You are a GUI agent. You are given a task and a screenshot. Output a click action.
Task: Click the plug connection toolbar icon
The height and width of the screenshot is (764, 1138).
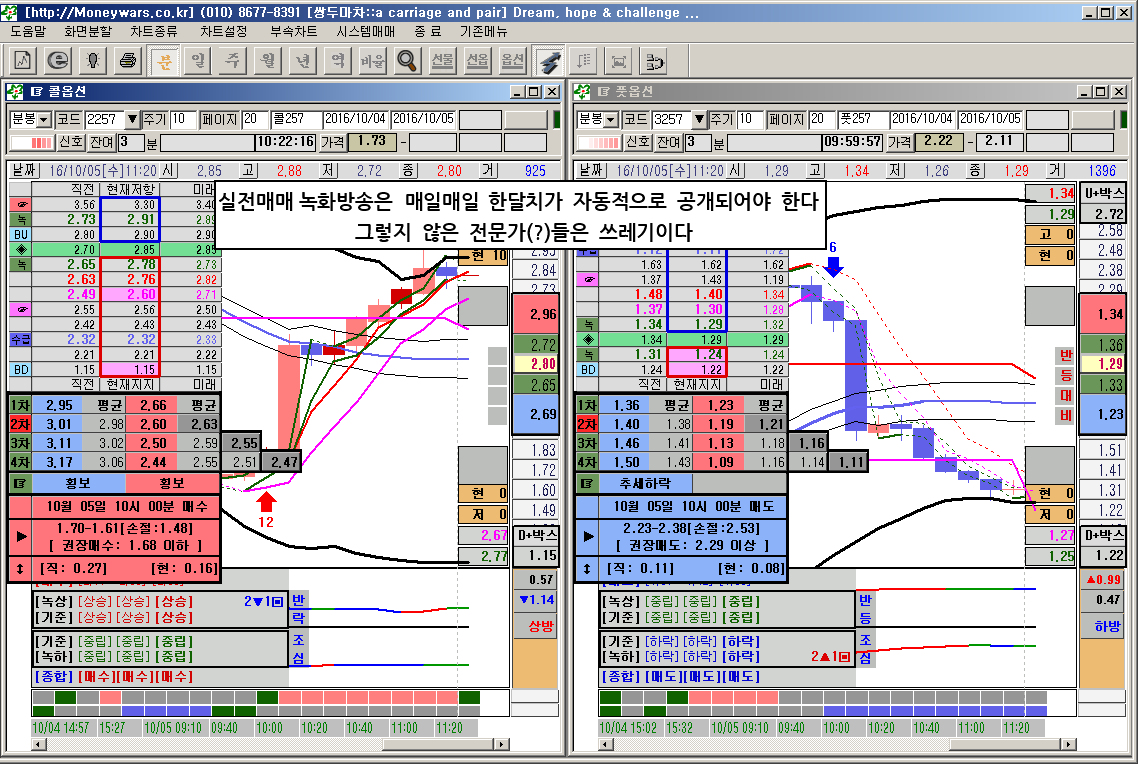click(x=653, y=61)
